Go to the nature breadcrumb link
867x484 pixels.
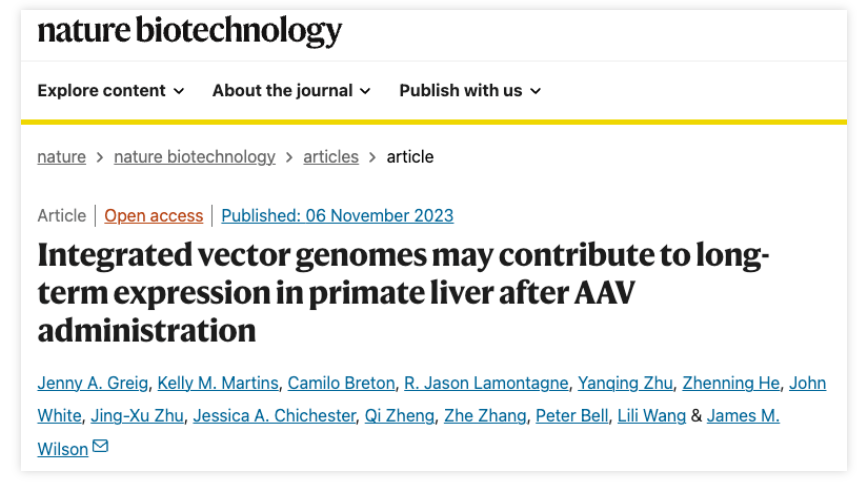tap(61, 157)
